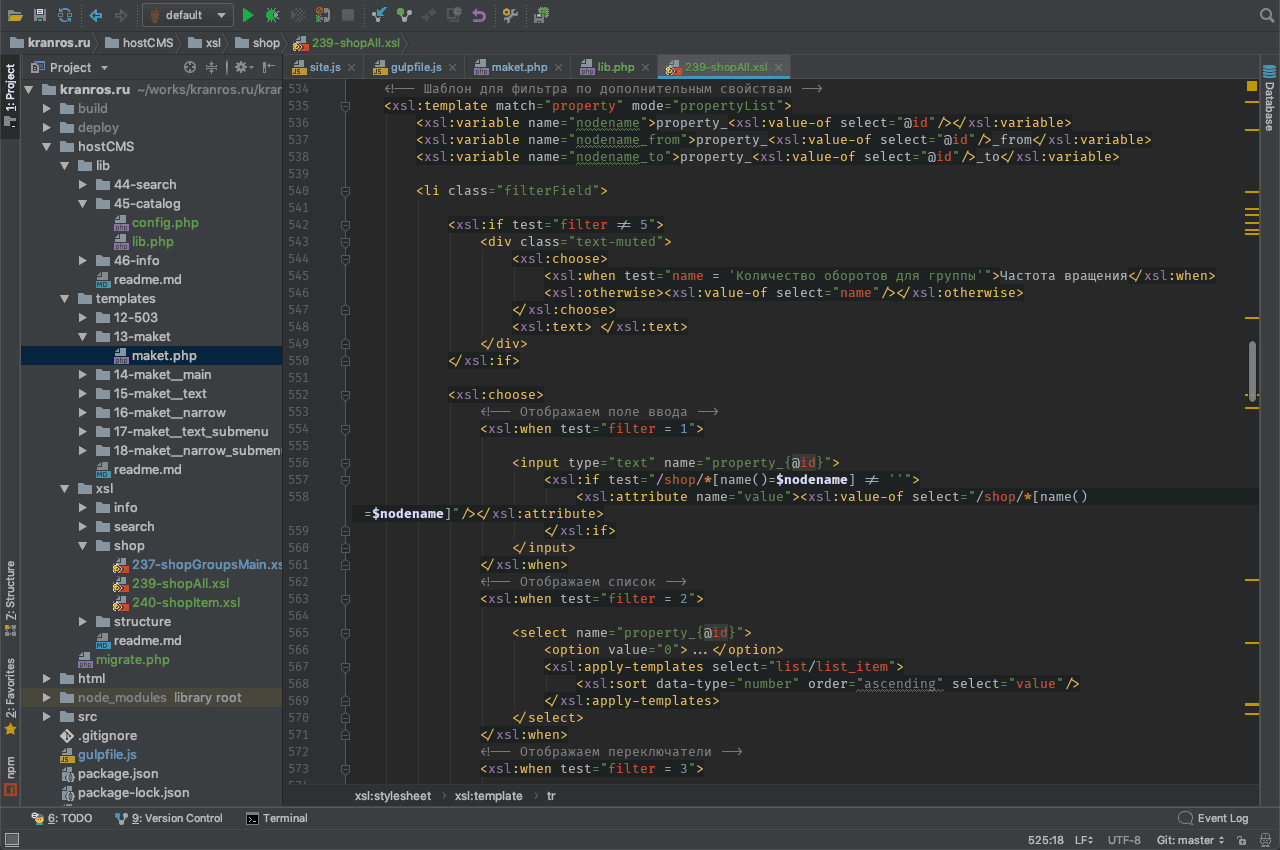
Task: Click the Run with Coverage icon
Action: point(297,15)
